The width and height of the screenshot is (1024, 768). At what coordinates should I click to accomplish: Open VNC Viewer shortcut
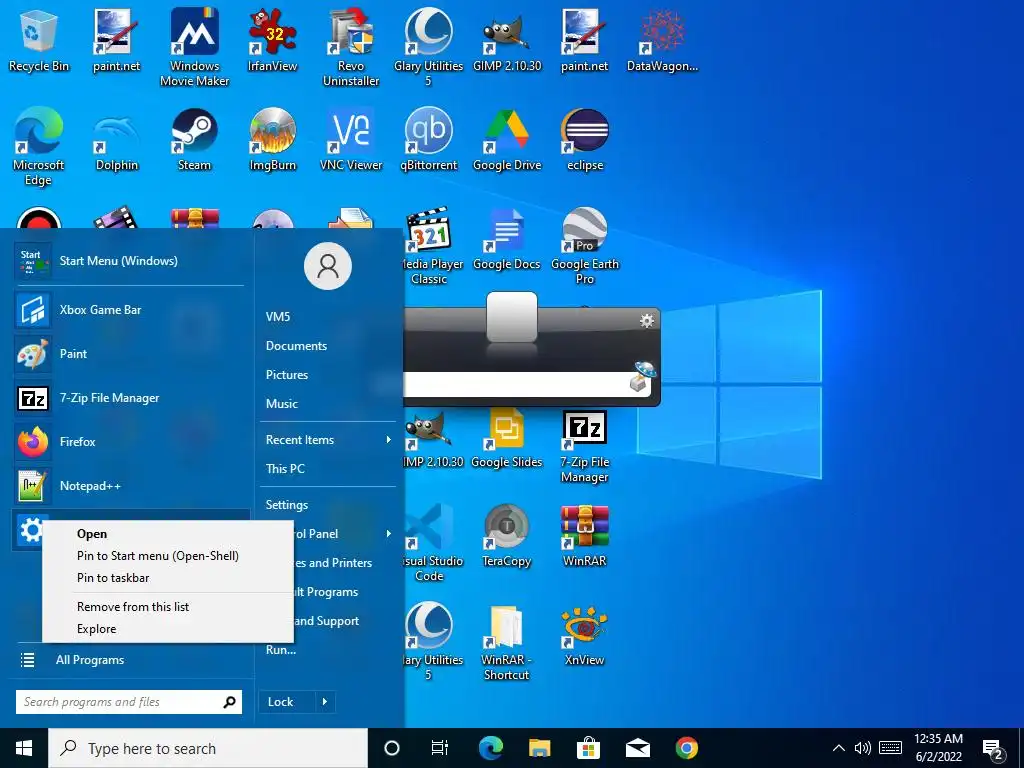(x=351, y=140)
